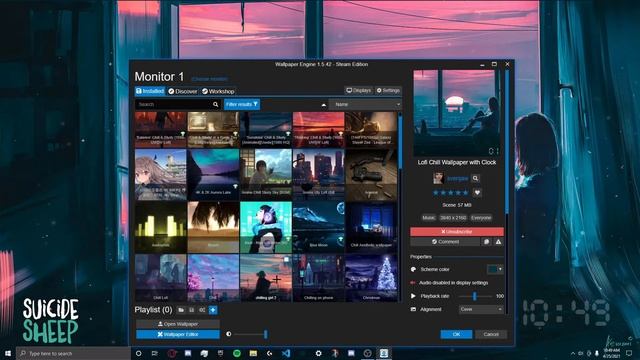The width and height of the screenshot is (640, 360).
Task: Click the Scheme color palette icon
Action: (413, 269)
